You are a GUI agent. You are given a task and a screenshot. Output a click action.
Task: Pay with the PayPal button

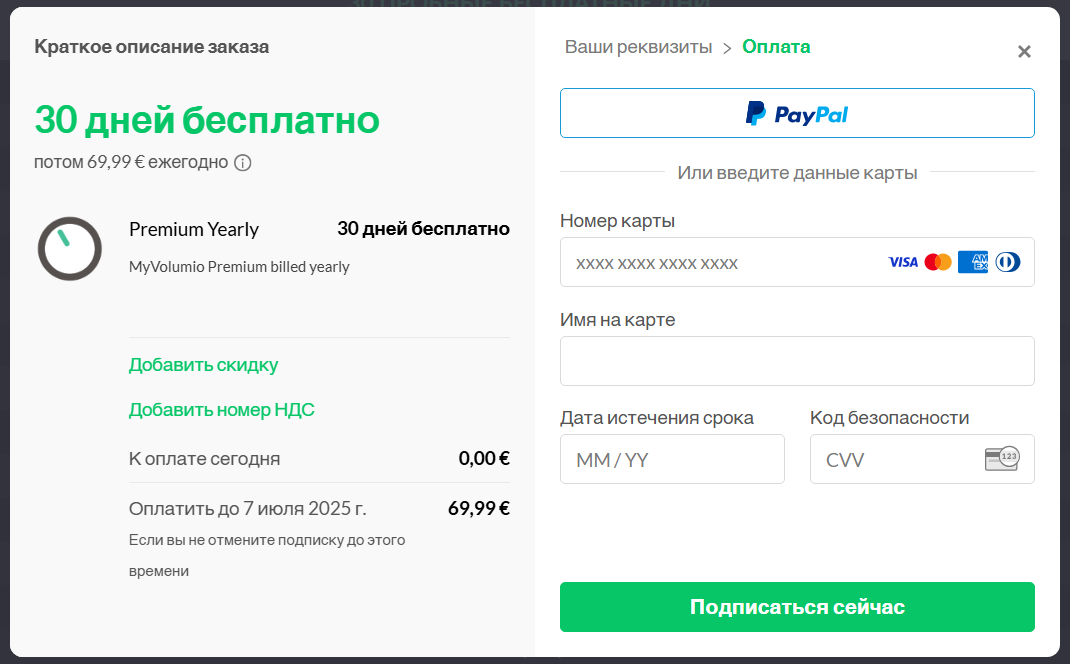click(x=797, y=113)
